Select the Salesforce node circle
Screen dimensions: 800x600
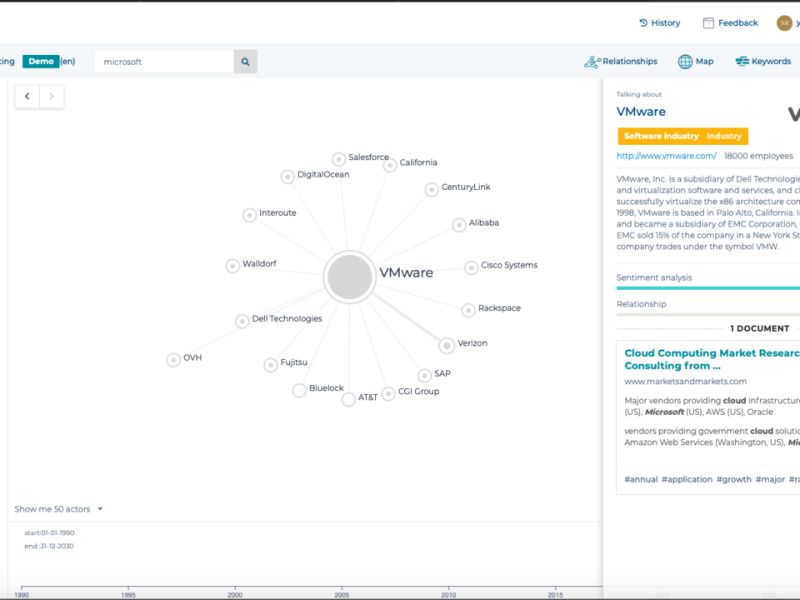click(339, 159)
